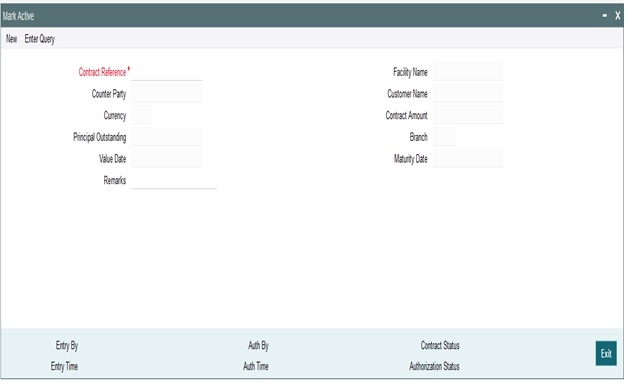Screen dimensions: 635x390
Task: Click the Customer Name field
Action: point(468,94)
